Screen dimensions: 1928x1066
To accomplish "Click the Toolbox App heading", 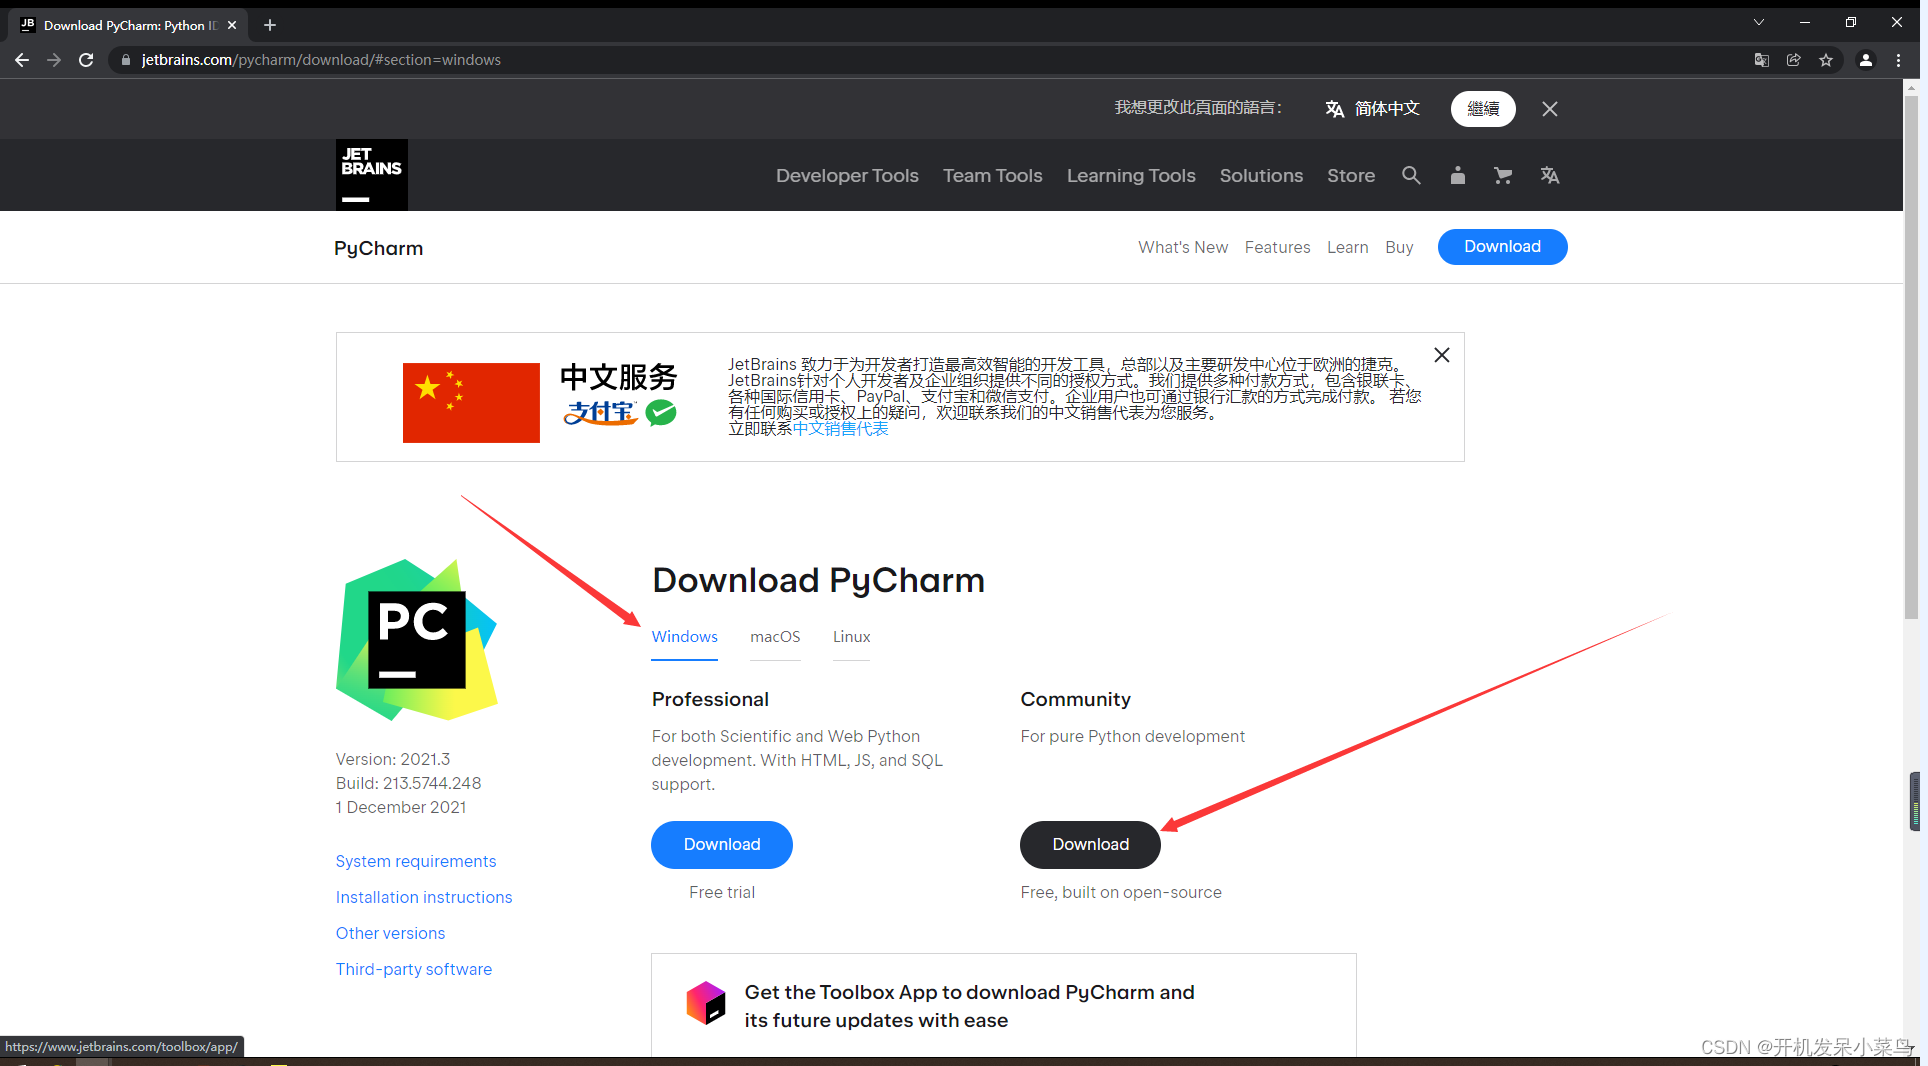I will (x=969, y=1006).
